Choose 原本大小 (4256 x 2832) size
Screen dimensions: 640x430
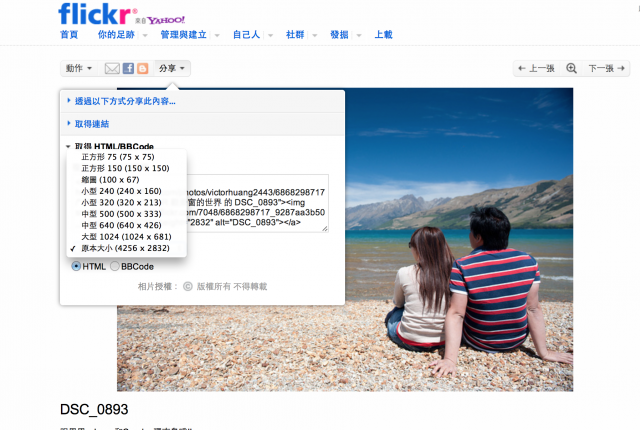click(x=126, y=248)
